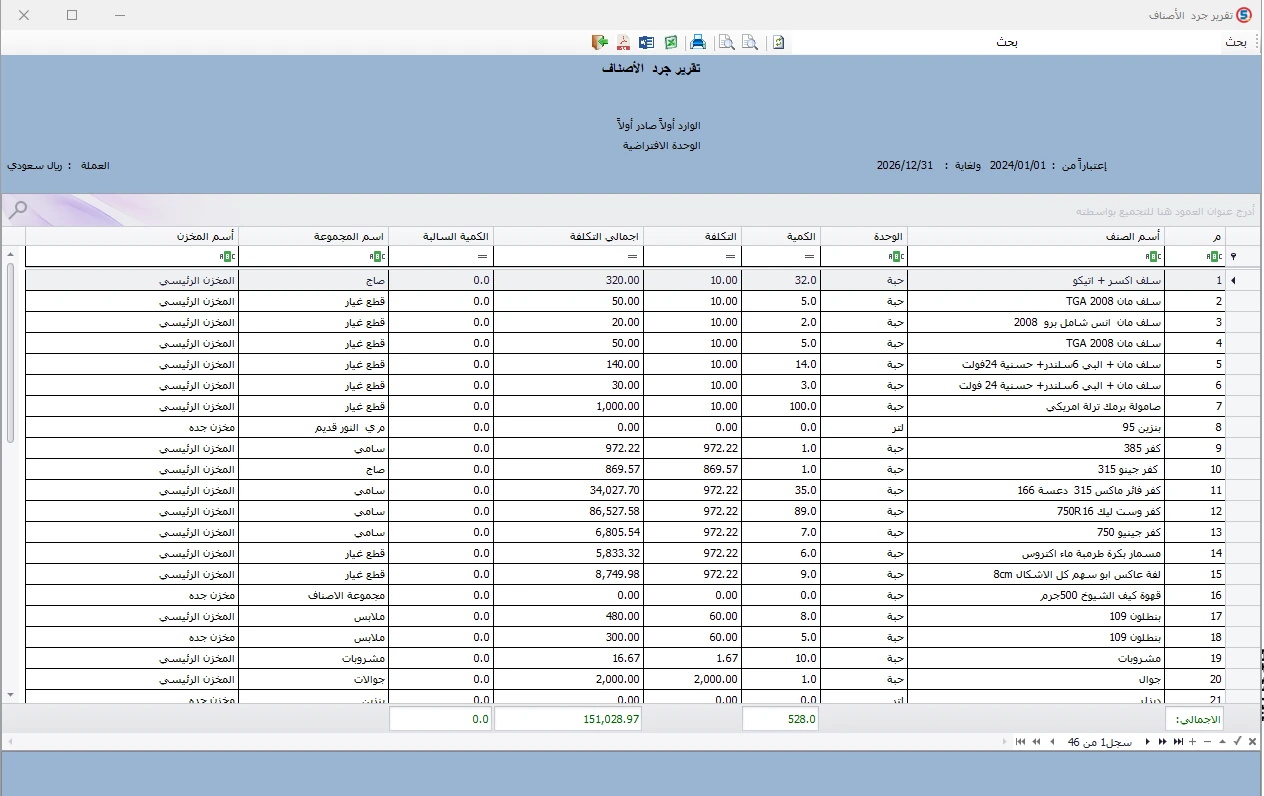Go to the first record in the navigator
The height and width of the screenshot is (796, 1264).
pos(1019,741)
